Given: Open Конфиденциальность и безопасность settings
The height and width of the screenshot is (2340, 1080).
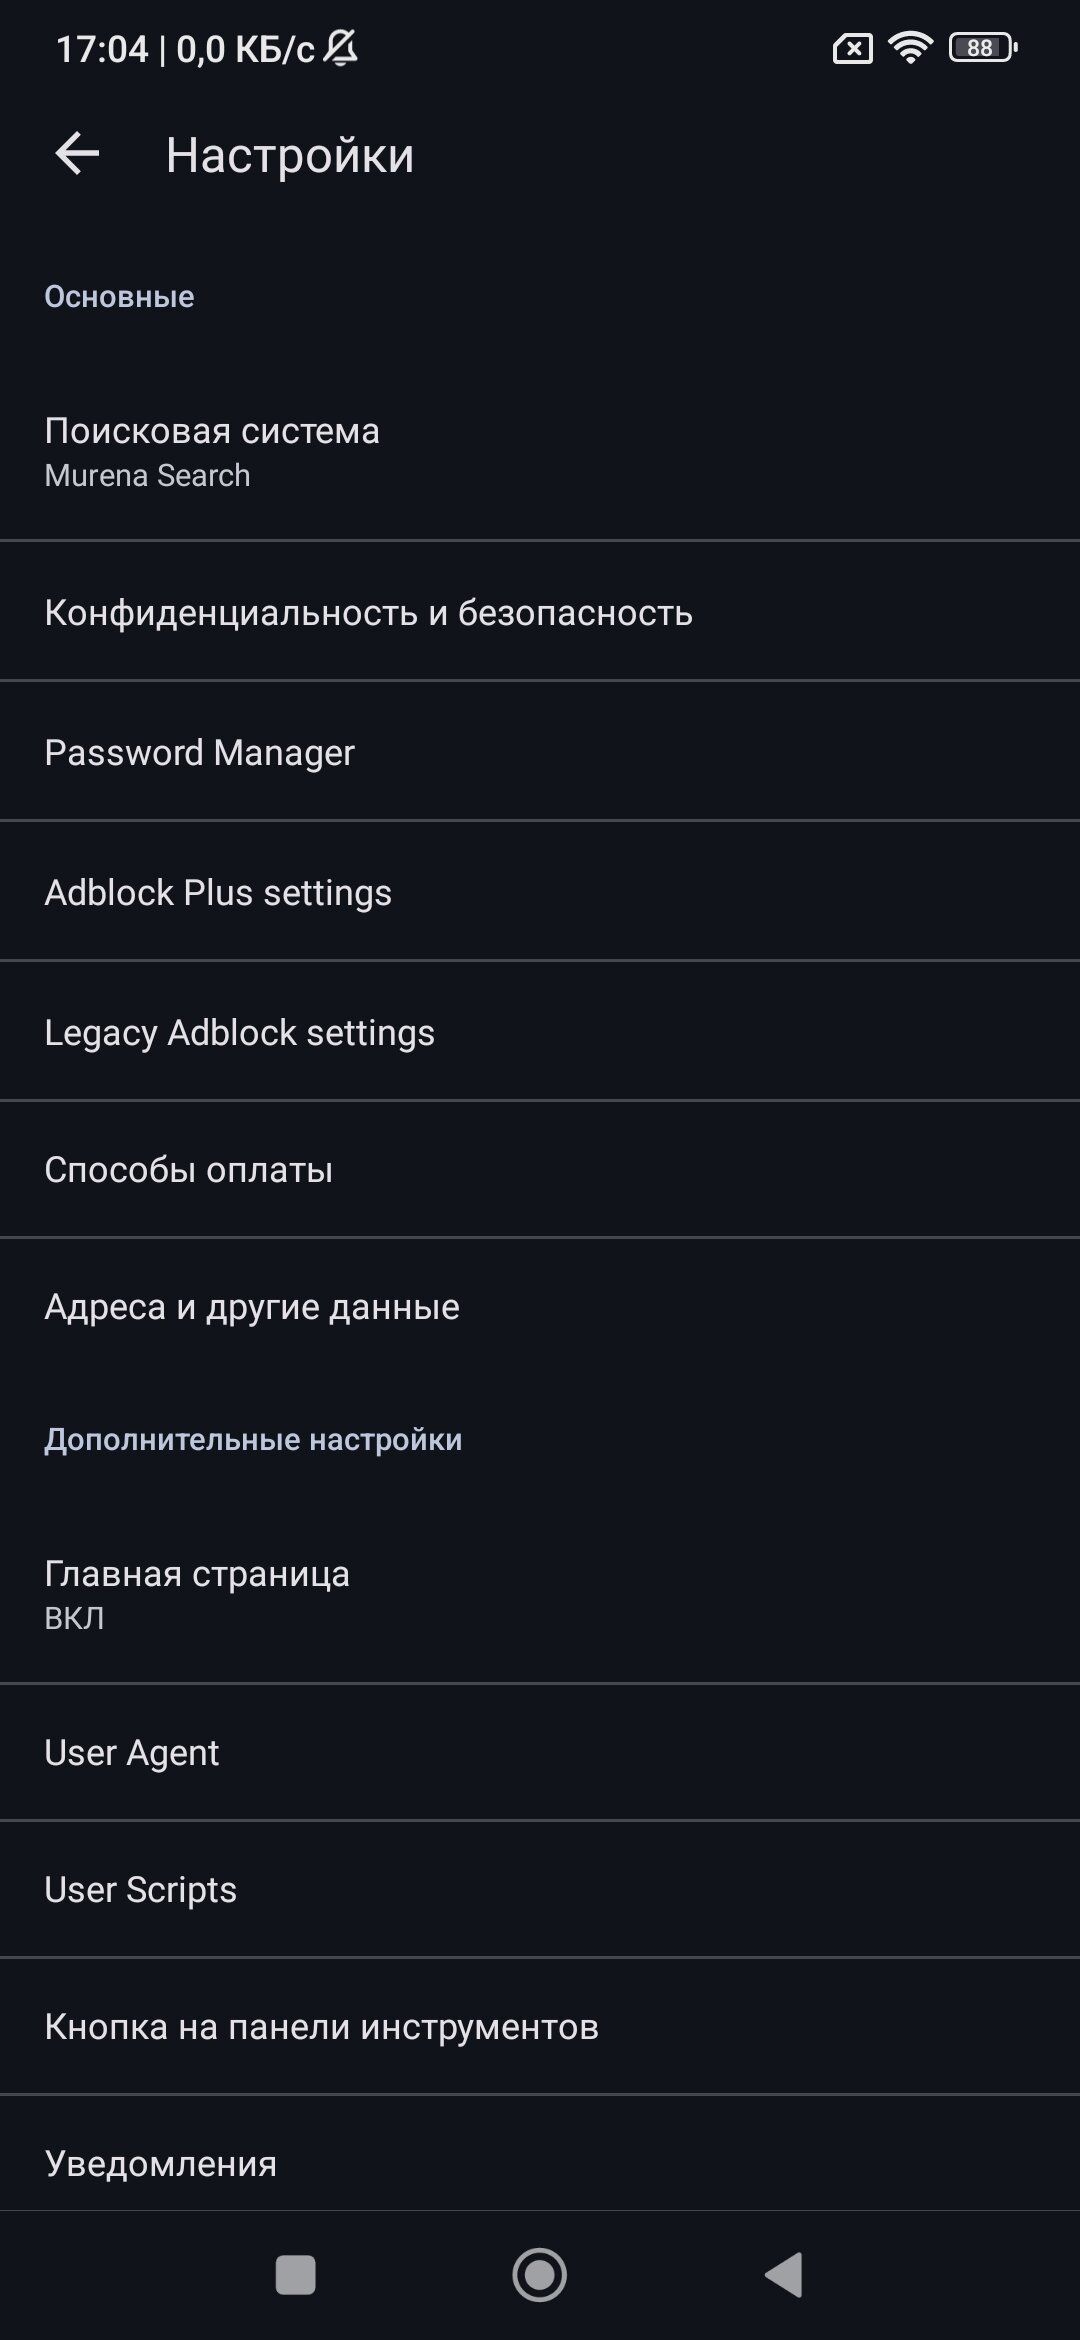Looking at the screenshot, I should pyautogui.click(x=540, y=612).
